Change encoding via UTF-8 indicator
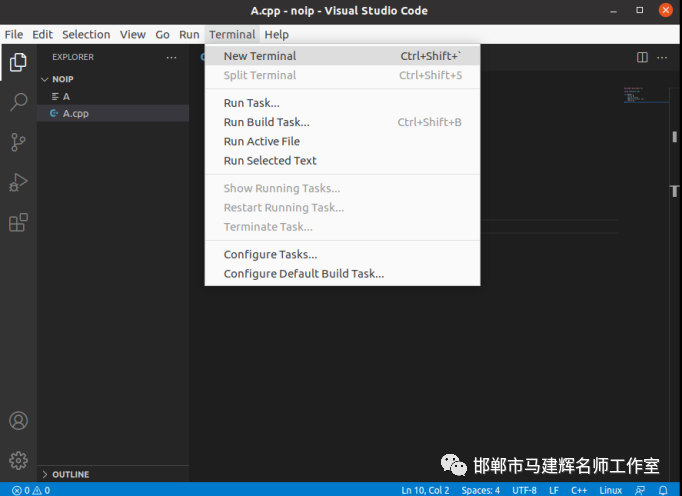Viewport: 682px width, 496px height. 524,490
